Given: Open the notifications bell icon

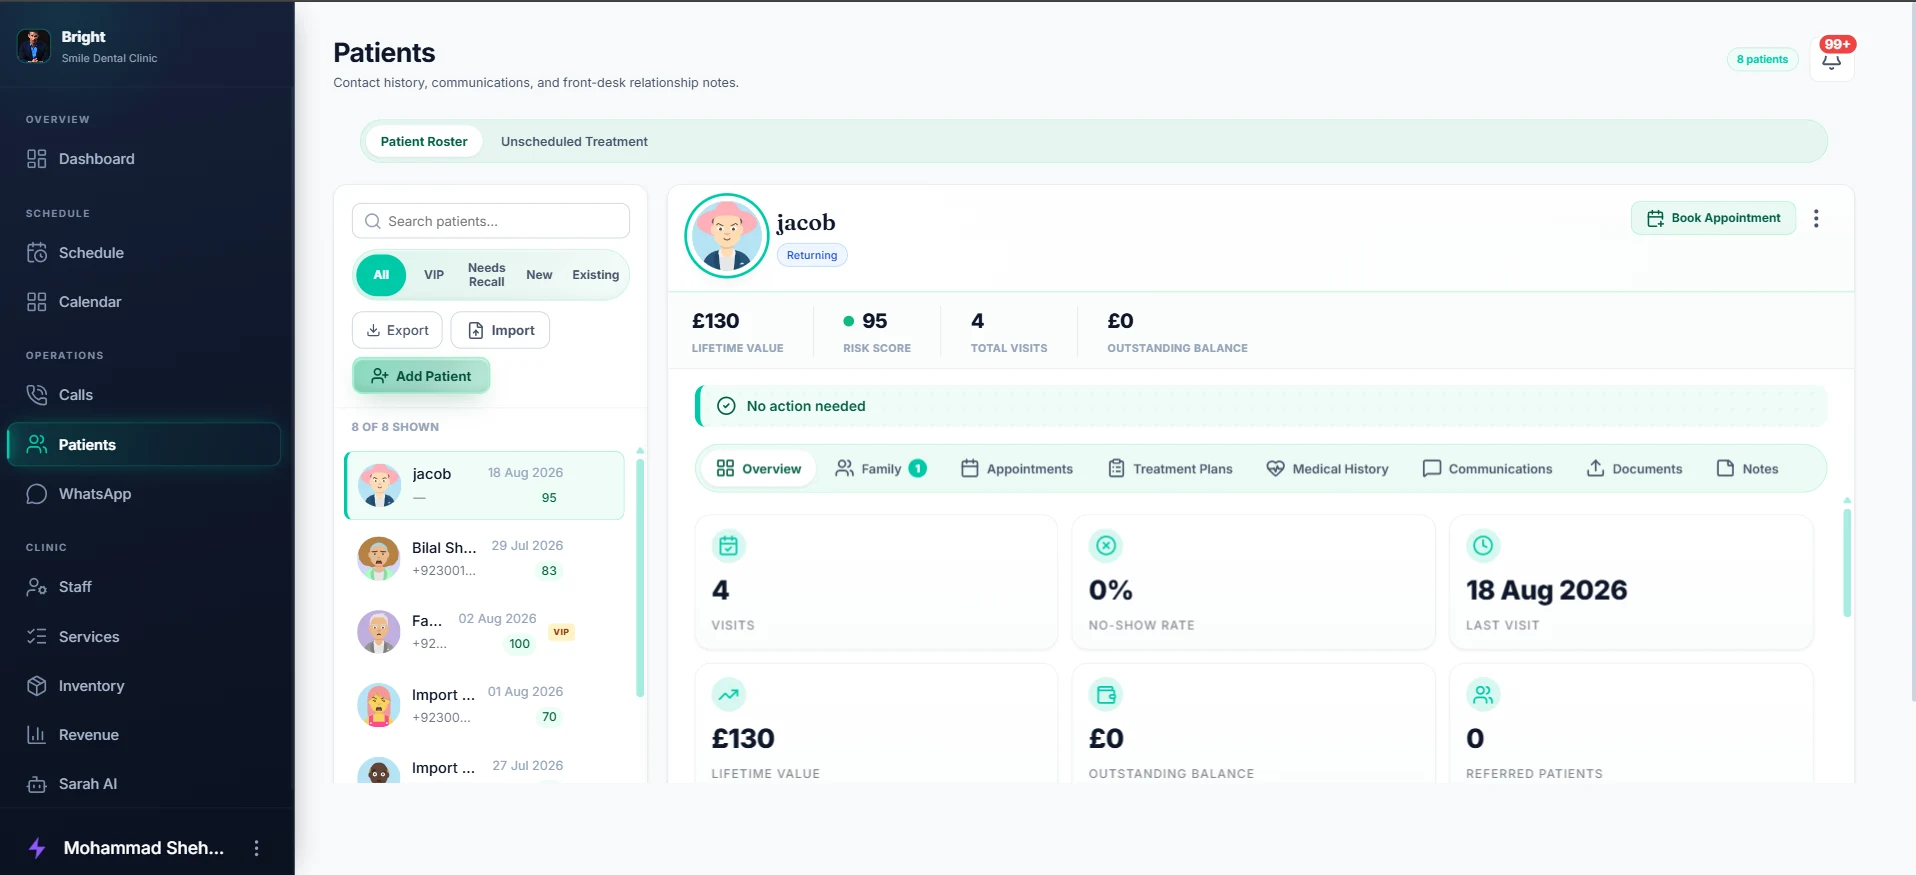Looking at the screenshot, I should point(1831,60).
